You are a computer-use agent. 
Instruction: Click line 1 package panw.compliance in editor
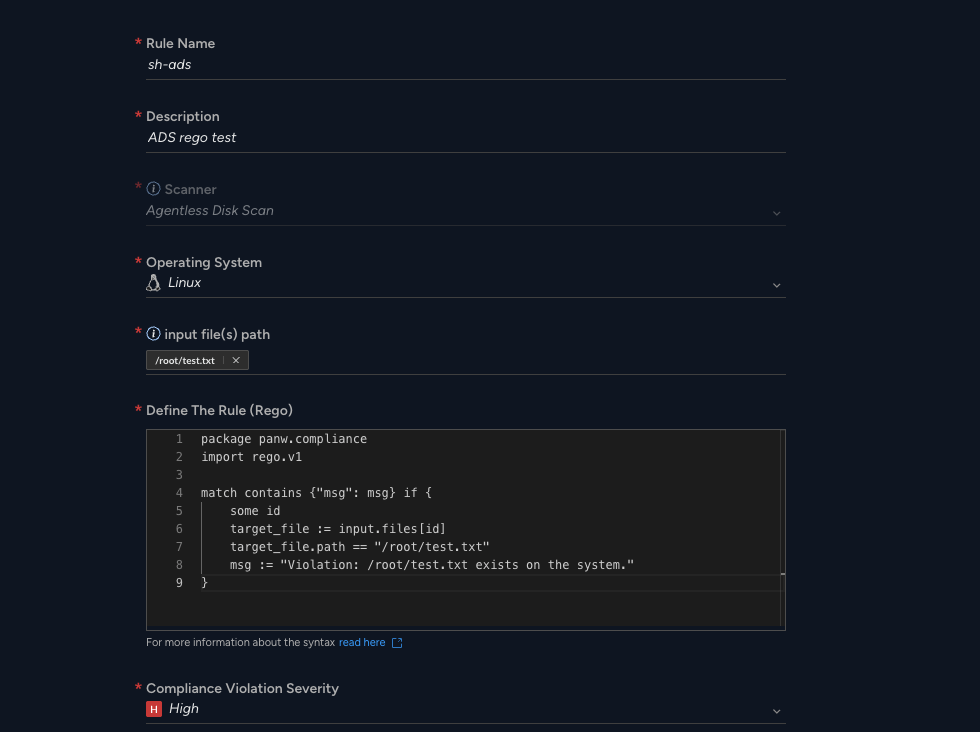pyautogui.click(x=284, y=439)
